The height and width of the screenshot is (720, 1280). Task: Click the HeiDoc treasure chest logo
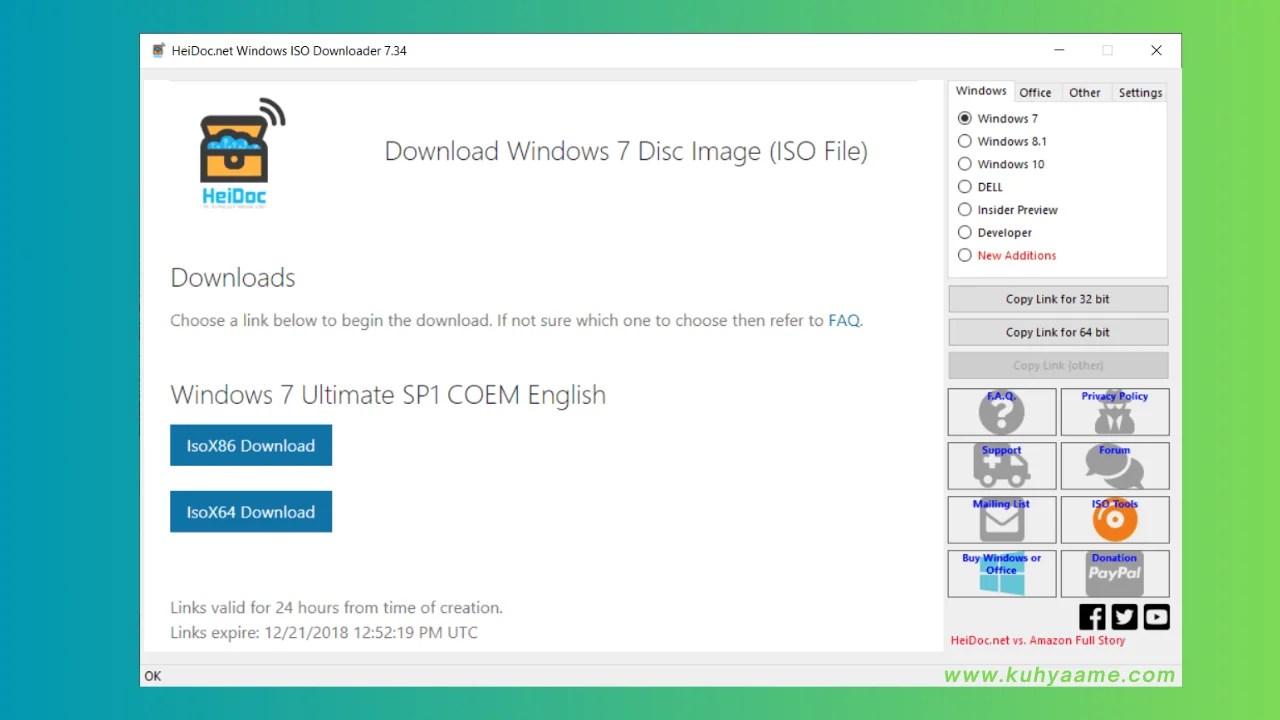pos(240,152)
